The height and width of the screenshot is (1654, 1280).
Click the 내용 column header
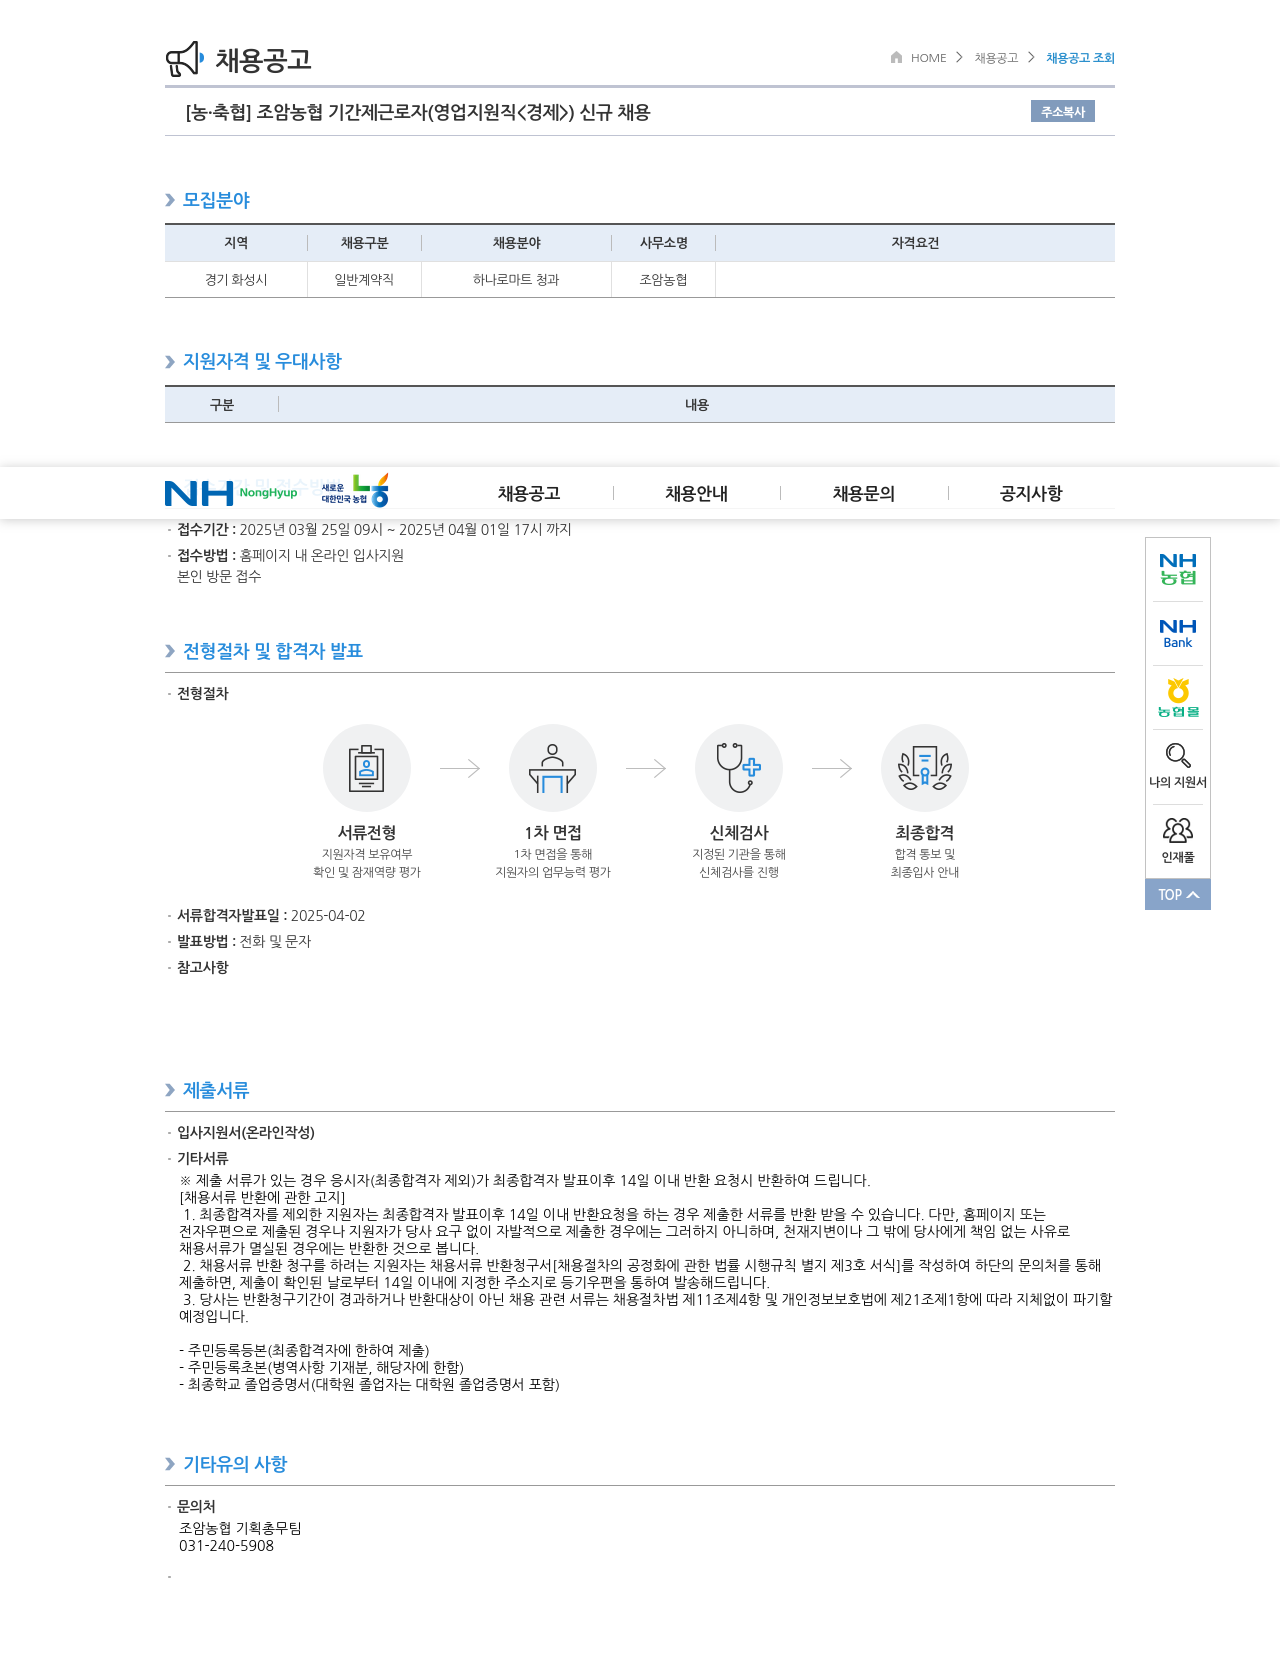[x=697, y=405]
